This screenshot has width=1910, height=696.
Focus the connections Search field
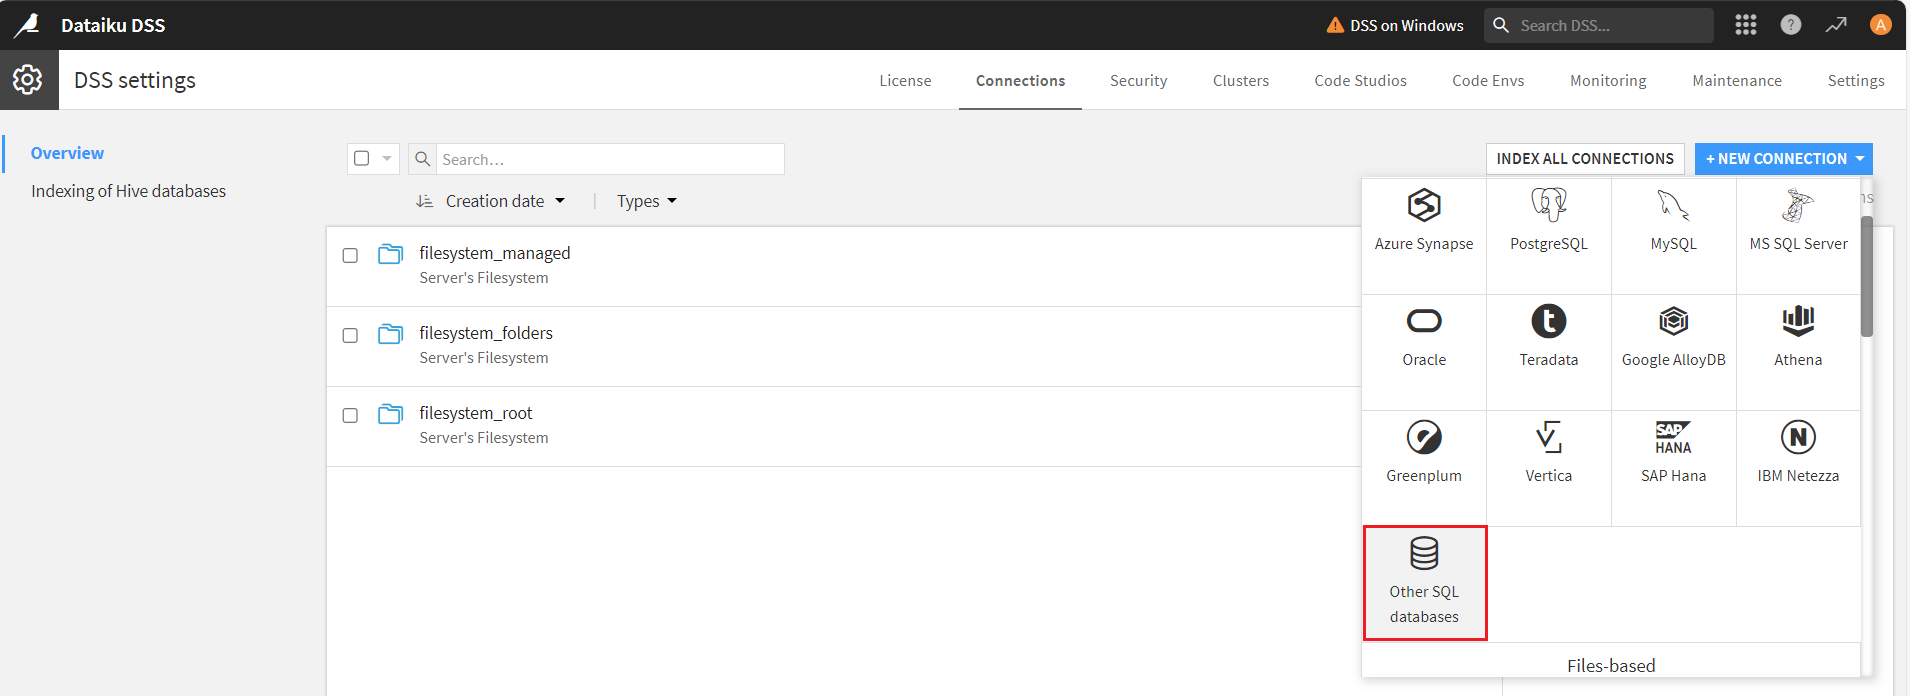[610, 159]
